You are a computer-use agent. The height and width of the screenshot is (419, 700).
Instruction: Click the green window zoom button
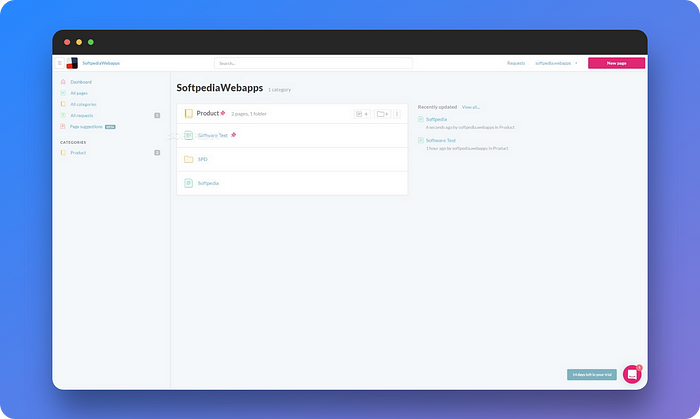coord(91,42)
